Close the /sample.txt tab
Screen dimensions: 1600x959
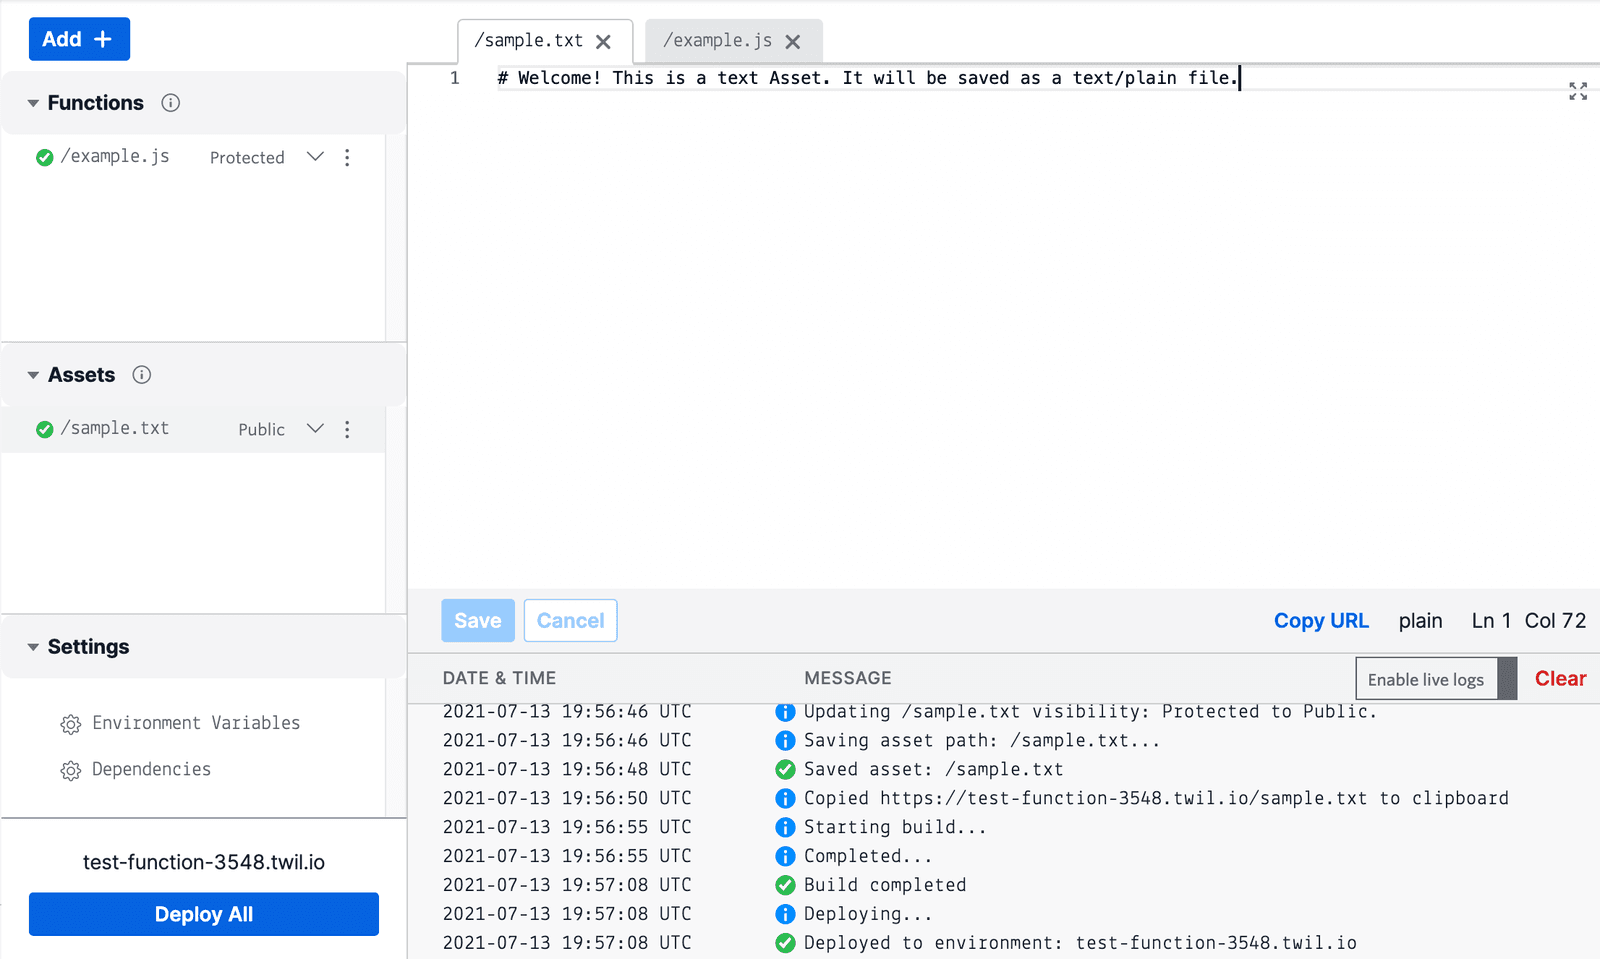click(x=603, y=41)
